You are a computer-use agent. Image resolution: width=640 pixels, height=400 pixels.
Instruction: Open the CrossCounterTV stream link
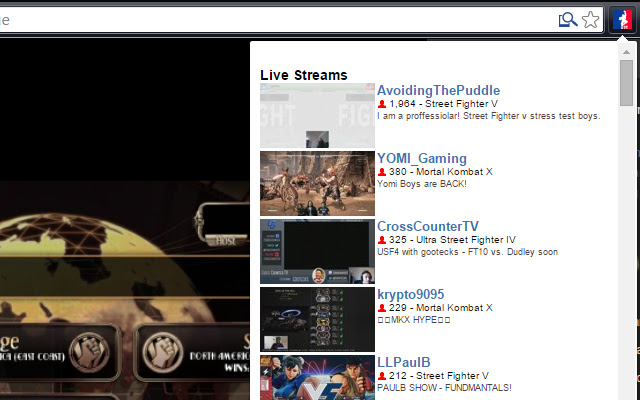point(428,227)
